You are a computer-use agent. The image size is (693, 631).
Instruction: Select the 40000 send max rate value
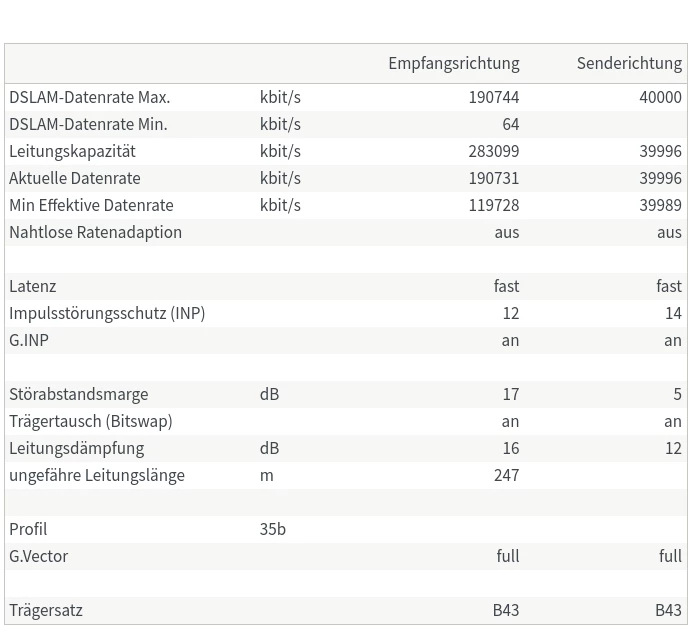click(660, 97)
